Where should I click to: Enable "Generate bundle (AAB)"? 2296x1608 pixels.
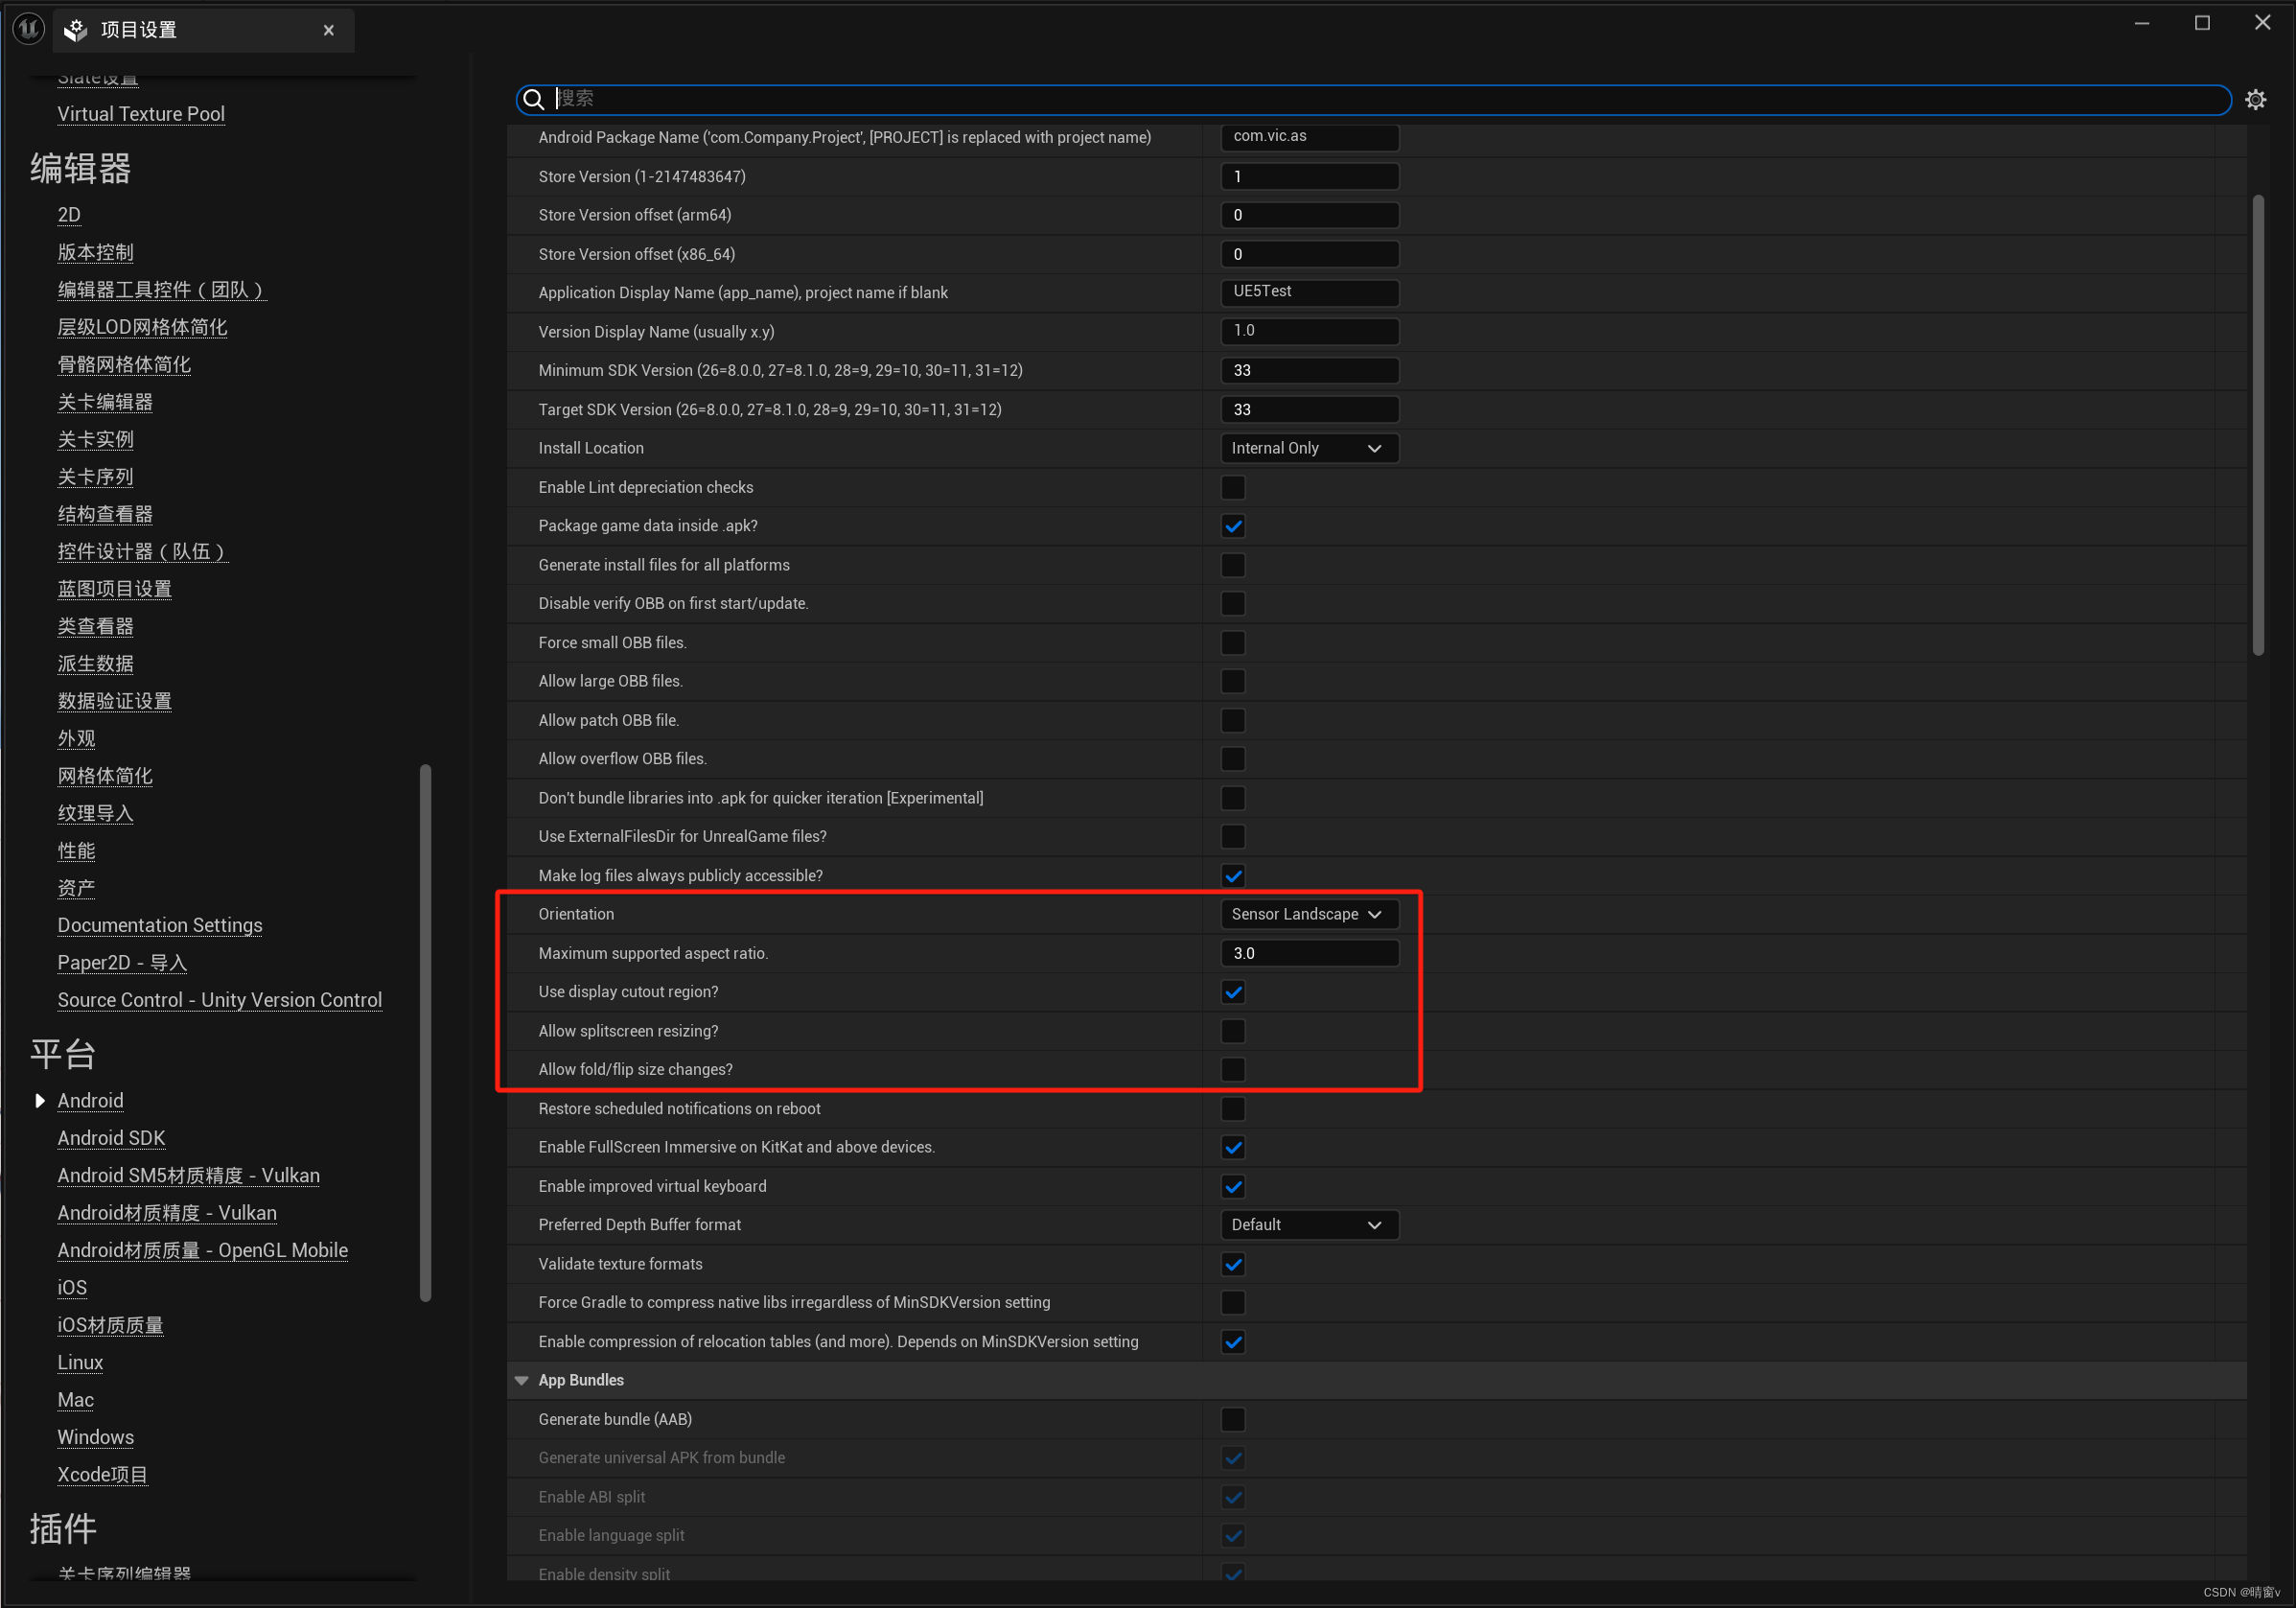(1233, 1418)
